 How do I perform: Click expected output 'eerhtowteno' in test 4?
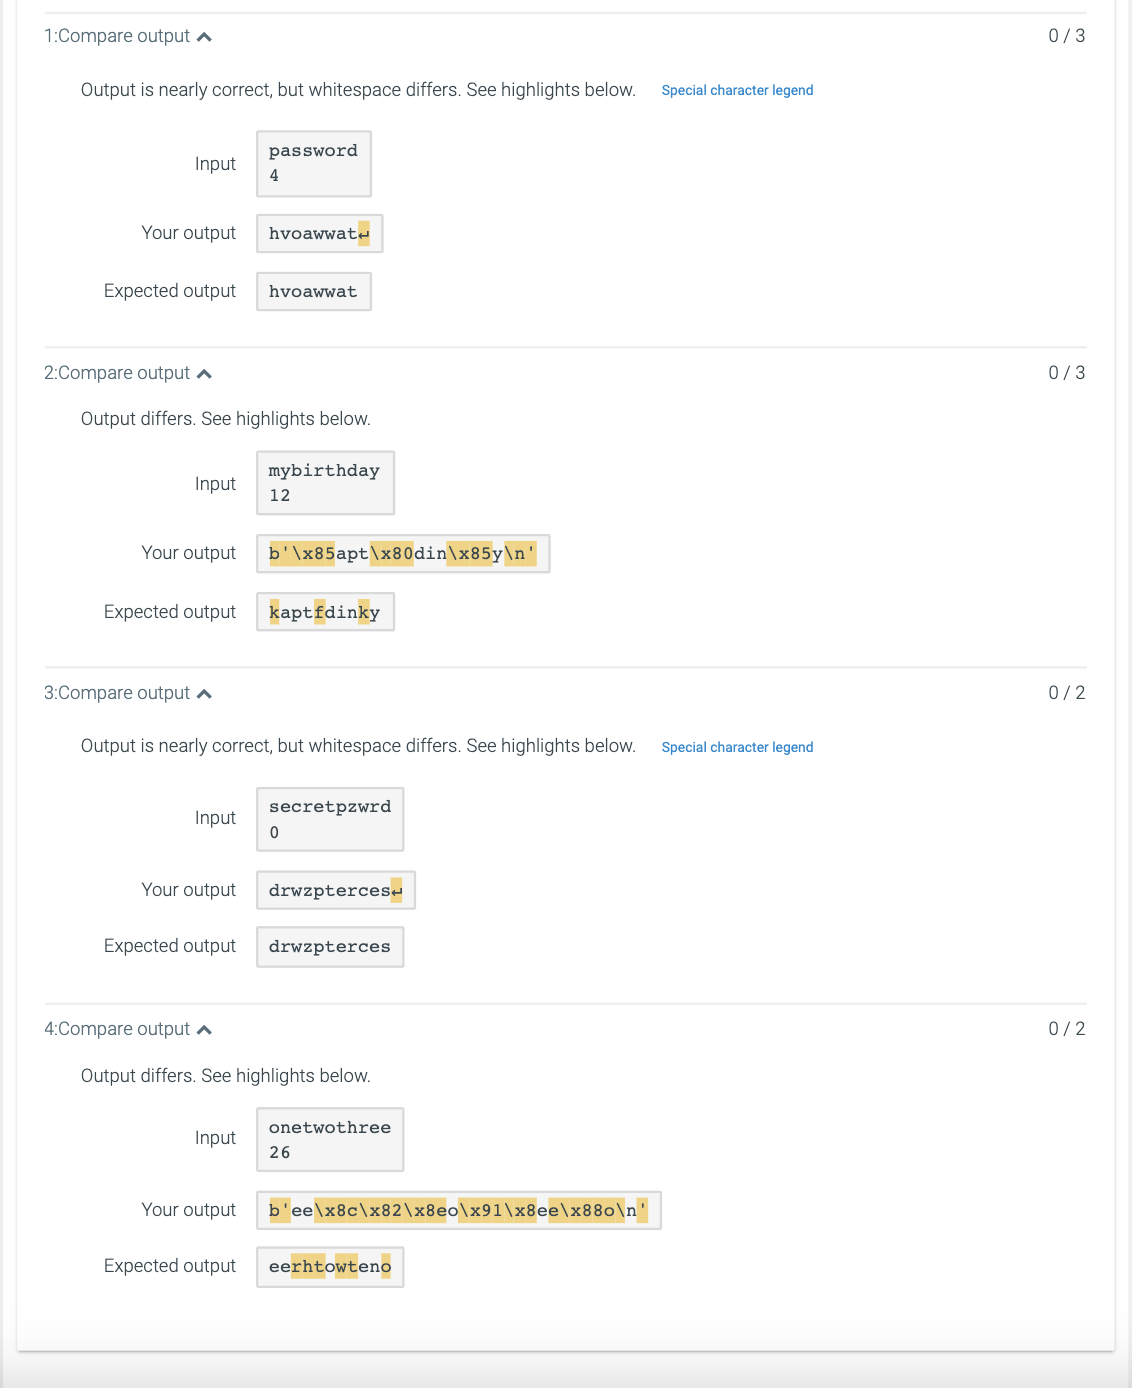coord(329,1266)
